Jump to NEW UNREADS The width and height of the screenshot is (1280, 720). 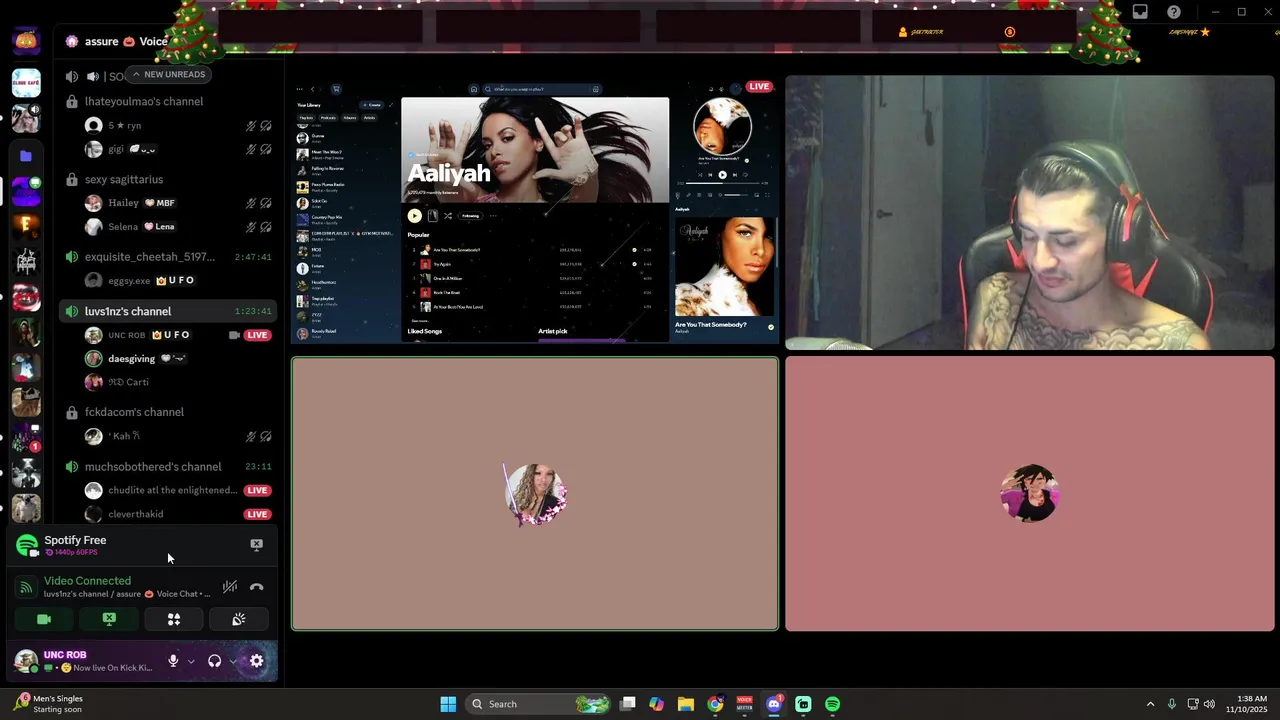tap(168, 74)
